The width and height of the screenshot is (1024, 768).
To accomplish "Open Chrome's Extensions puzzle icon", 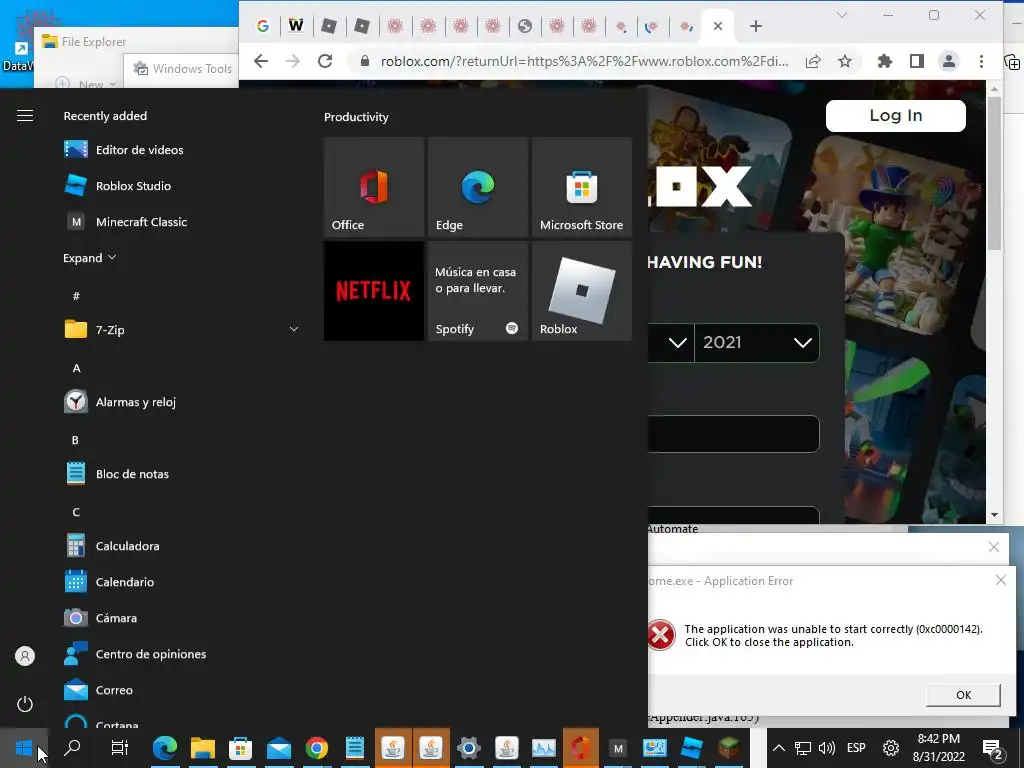I will point(885,61).
